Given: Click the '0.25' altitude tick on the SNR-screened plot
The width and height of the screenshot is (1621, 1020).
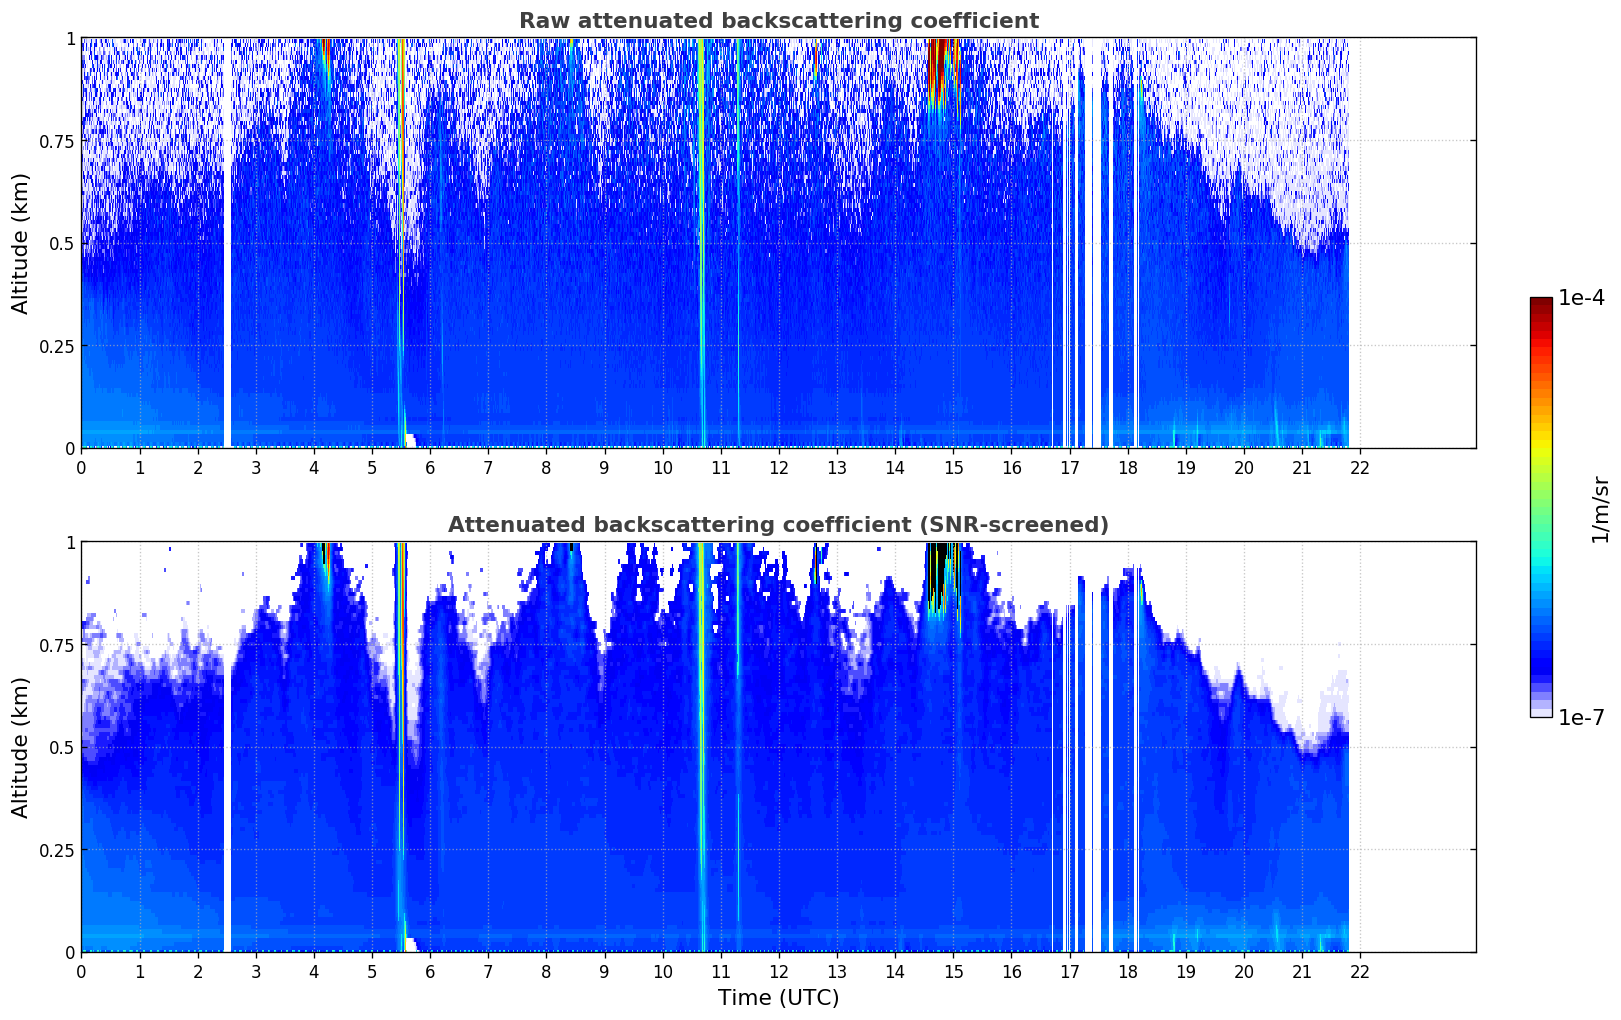Looking at the screenshot, I should [x=58, y=850].
